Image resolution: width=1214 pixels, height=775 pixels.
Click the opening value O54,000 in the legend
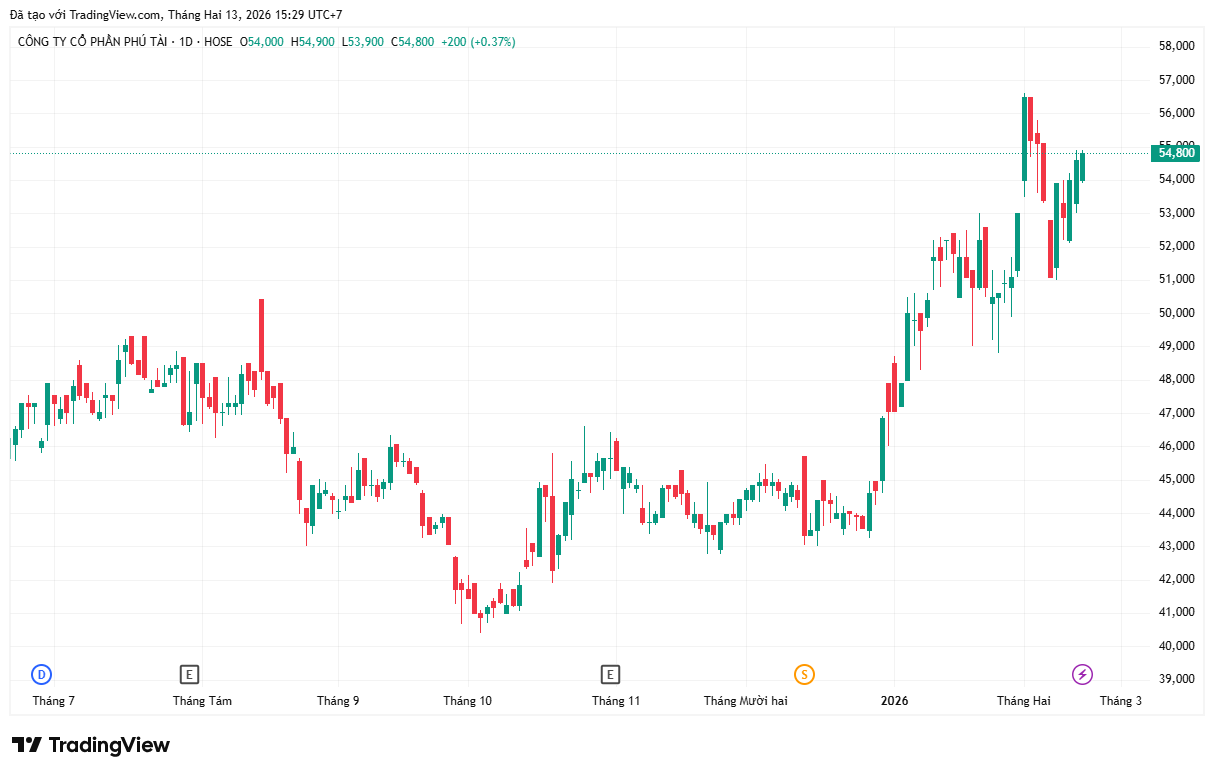(x=262, y=42)
